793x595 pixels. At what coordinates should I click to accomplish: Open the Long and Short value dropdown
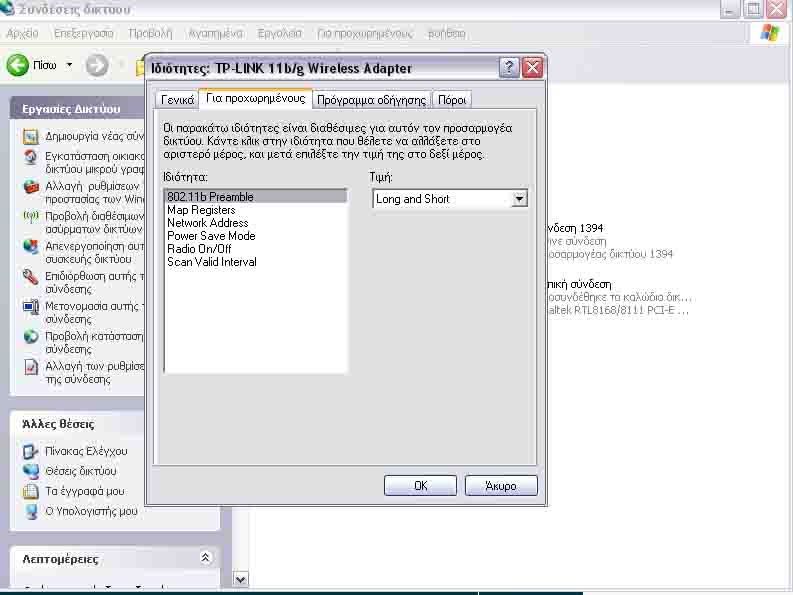519,199
